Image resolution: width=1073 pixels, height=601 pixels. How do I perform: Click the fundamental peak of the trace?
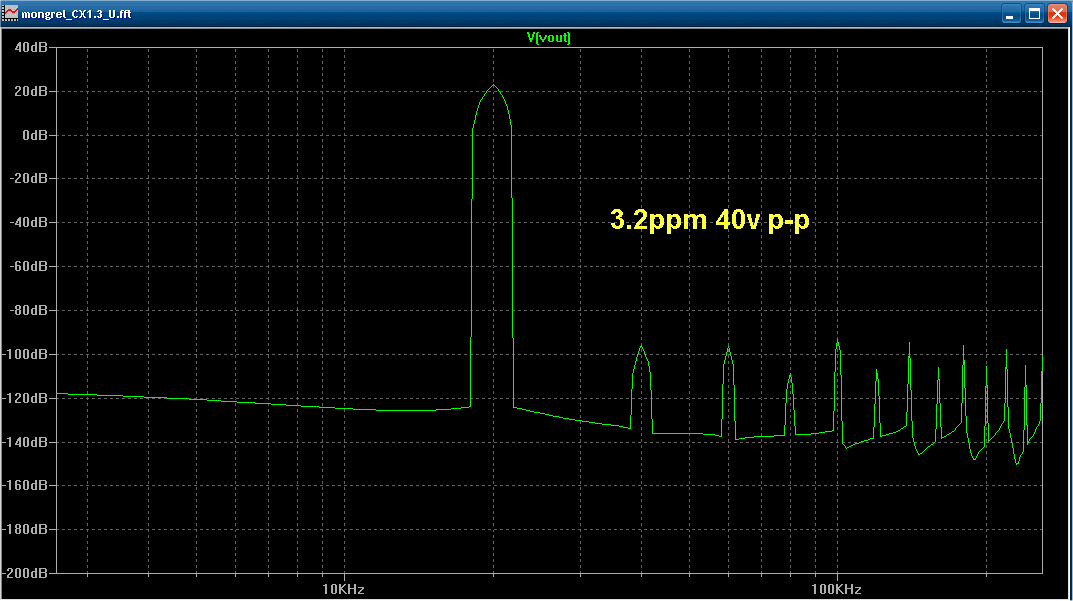click(x=493, y=86)
